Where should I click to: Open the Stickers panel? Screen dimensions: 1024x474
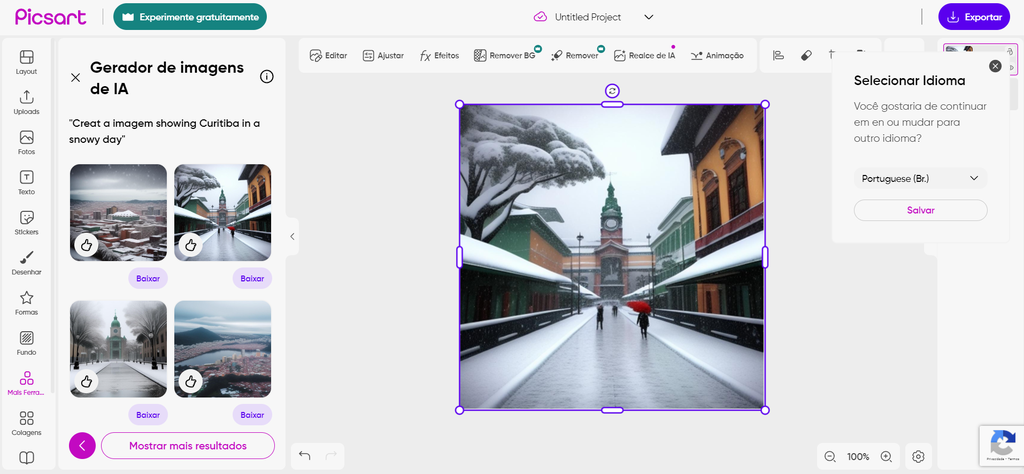pos(26,222)
